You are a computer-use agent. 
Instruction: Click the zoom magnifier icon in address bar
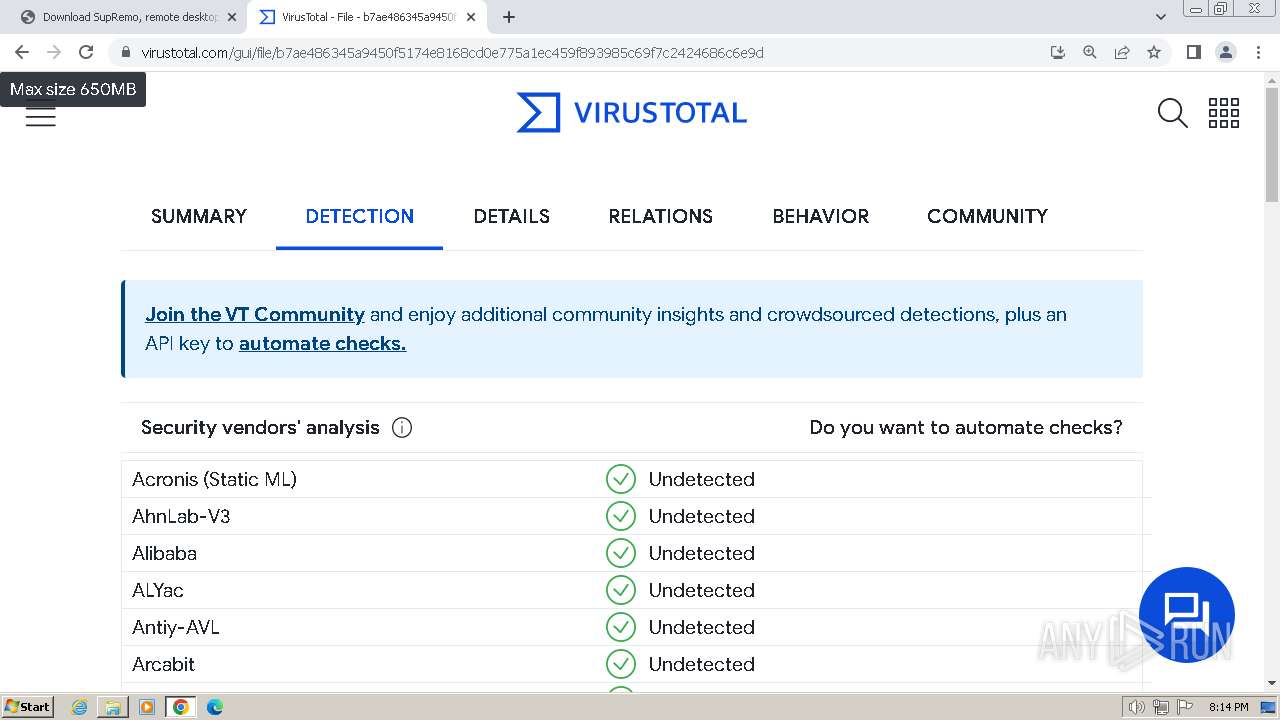1090,52
